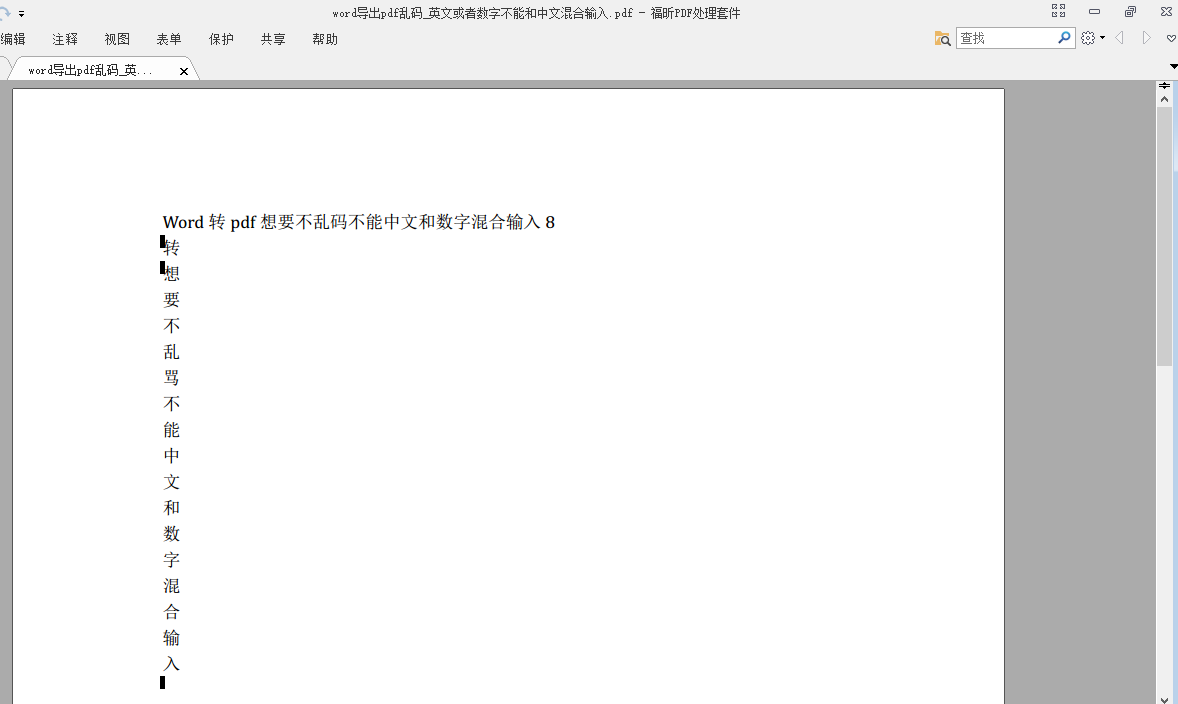Open the 注释 menu
This screenshot has height=704, width=1178.
point(64,39)
